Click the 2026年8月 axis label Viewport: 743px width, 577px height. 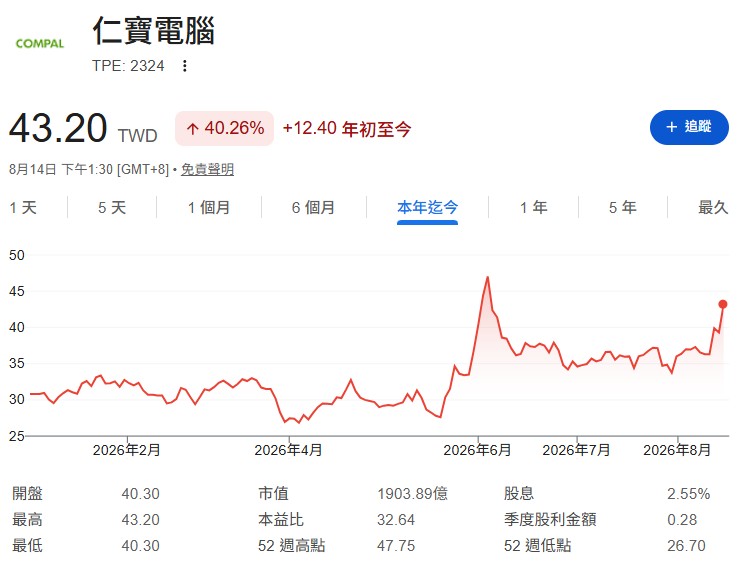[x=677, y=450]
